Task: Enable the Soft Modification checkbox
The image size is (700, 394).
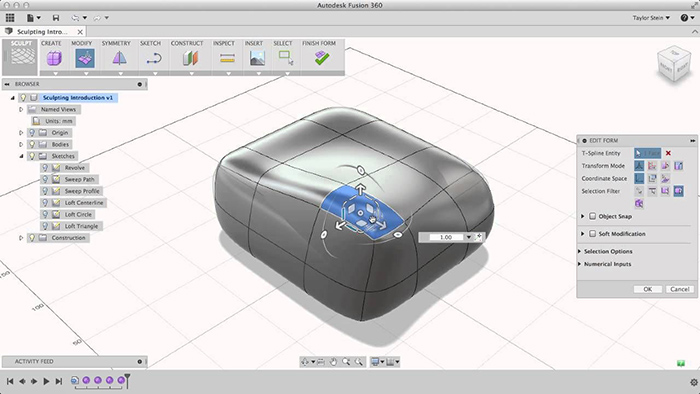Action: 592,234
